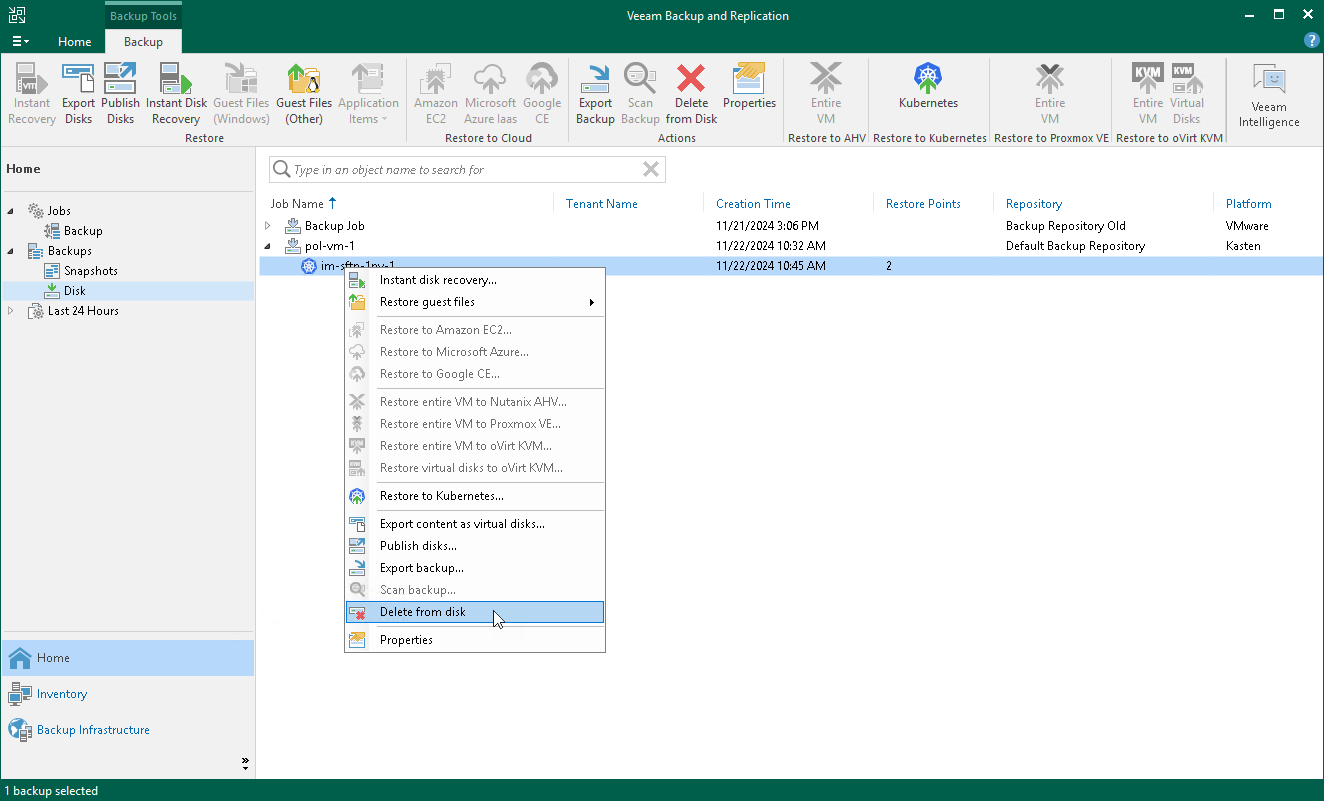Select Virtual Disks oVirt KVM icon
Image resolution: width=1324 pixels, height=801 pixels.
point(1187,94)
